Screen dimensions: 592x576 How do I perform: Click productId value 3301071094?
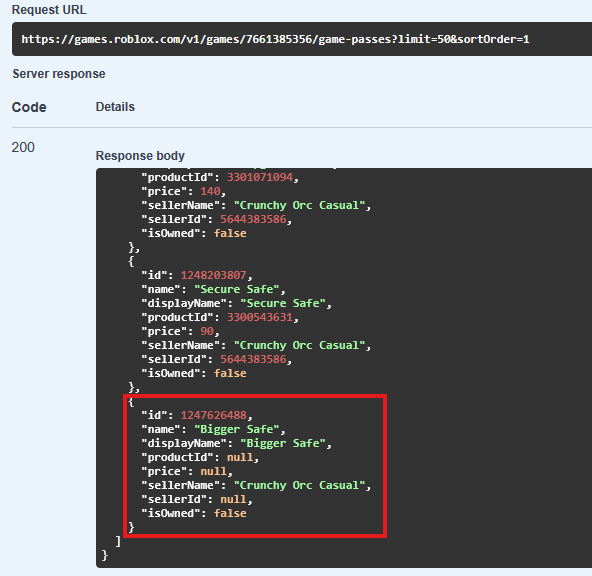click(260, 177)
